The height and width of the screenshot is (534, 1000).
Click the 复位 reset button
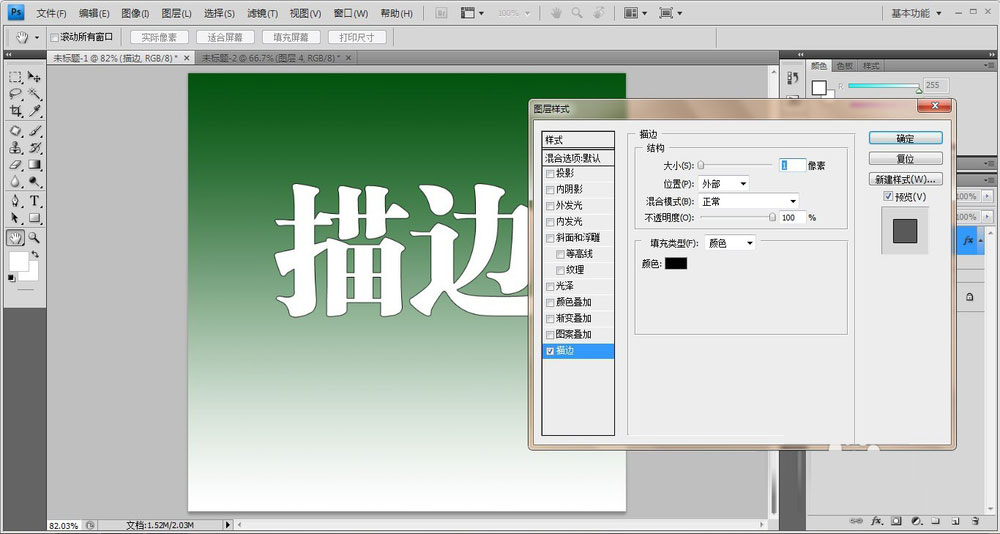905,158
